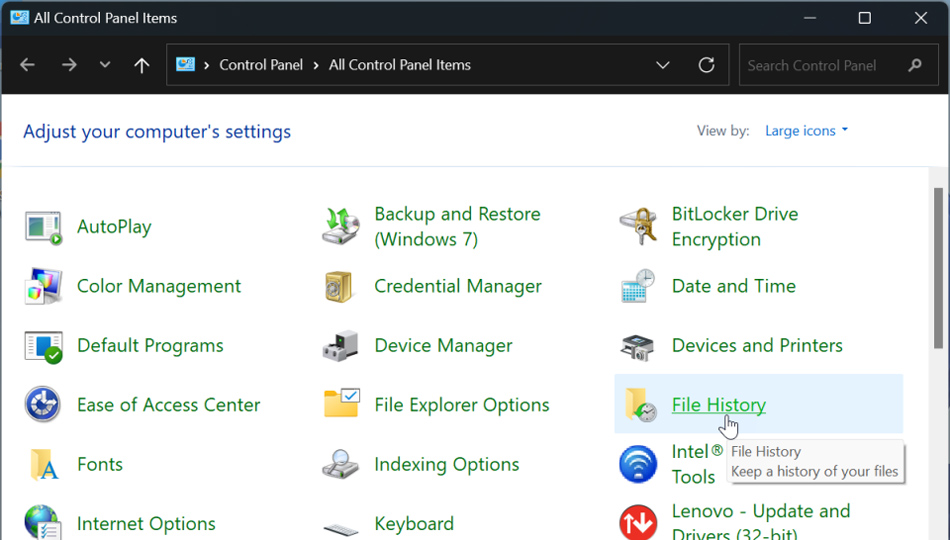Click the Color Management icon
Viewport: 950px width, 540px height.
point(43,287)
